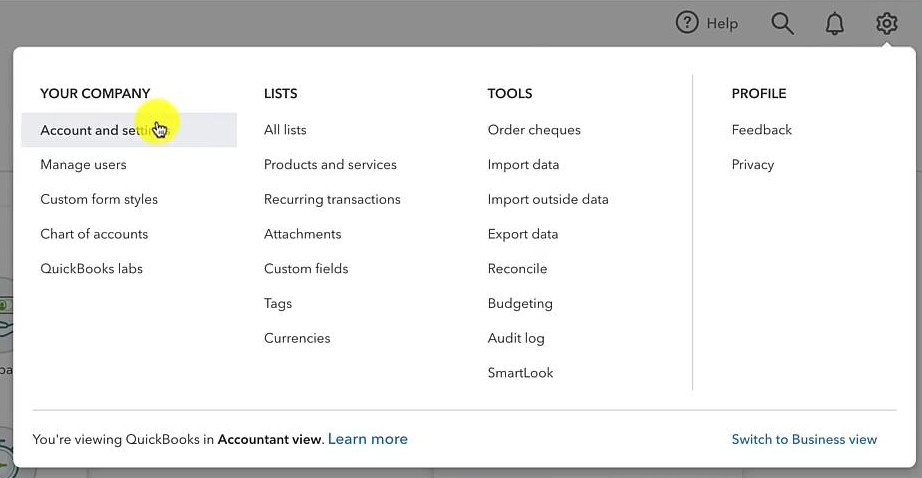Open the Reconcile tool
Viewport: 922px width, 478px height.
pos(517,269)
